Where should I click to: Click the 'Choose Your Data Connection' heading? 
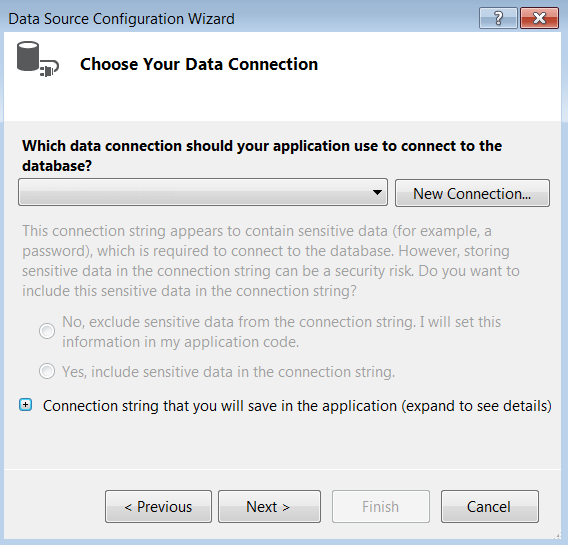pos(199,64)
